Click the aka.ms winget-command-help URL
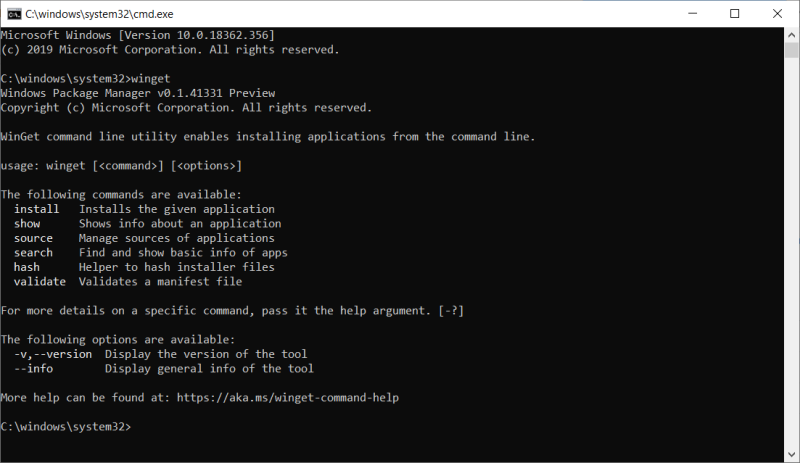Screen dimensions: 800x463 click(x=287, y=397)
